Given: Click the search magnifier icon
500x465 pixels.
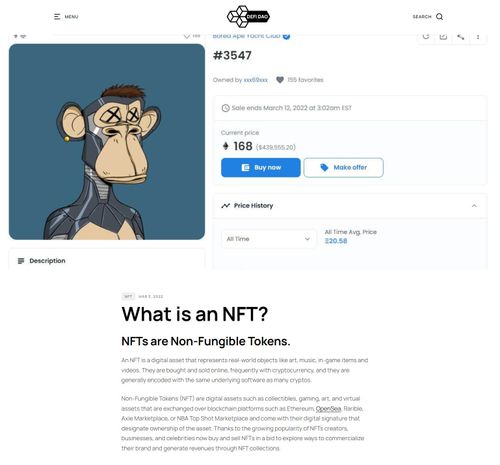Looking at the screenshot, I should (x=439, y=17).
